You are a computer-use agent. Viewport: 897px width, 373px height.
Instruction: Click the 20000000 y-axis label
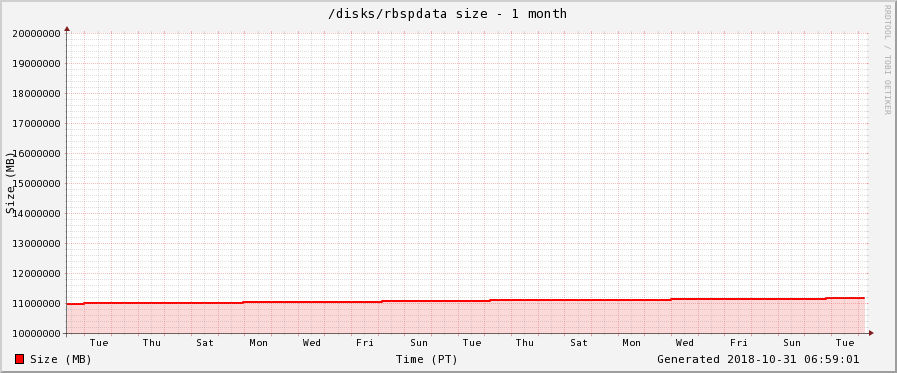37,33
